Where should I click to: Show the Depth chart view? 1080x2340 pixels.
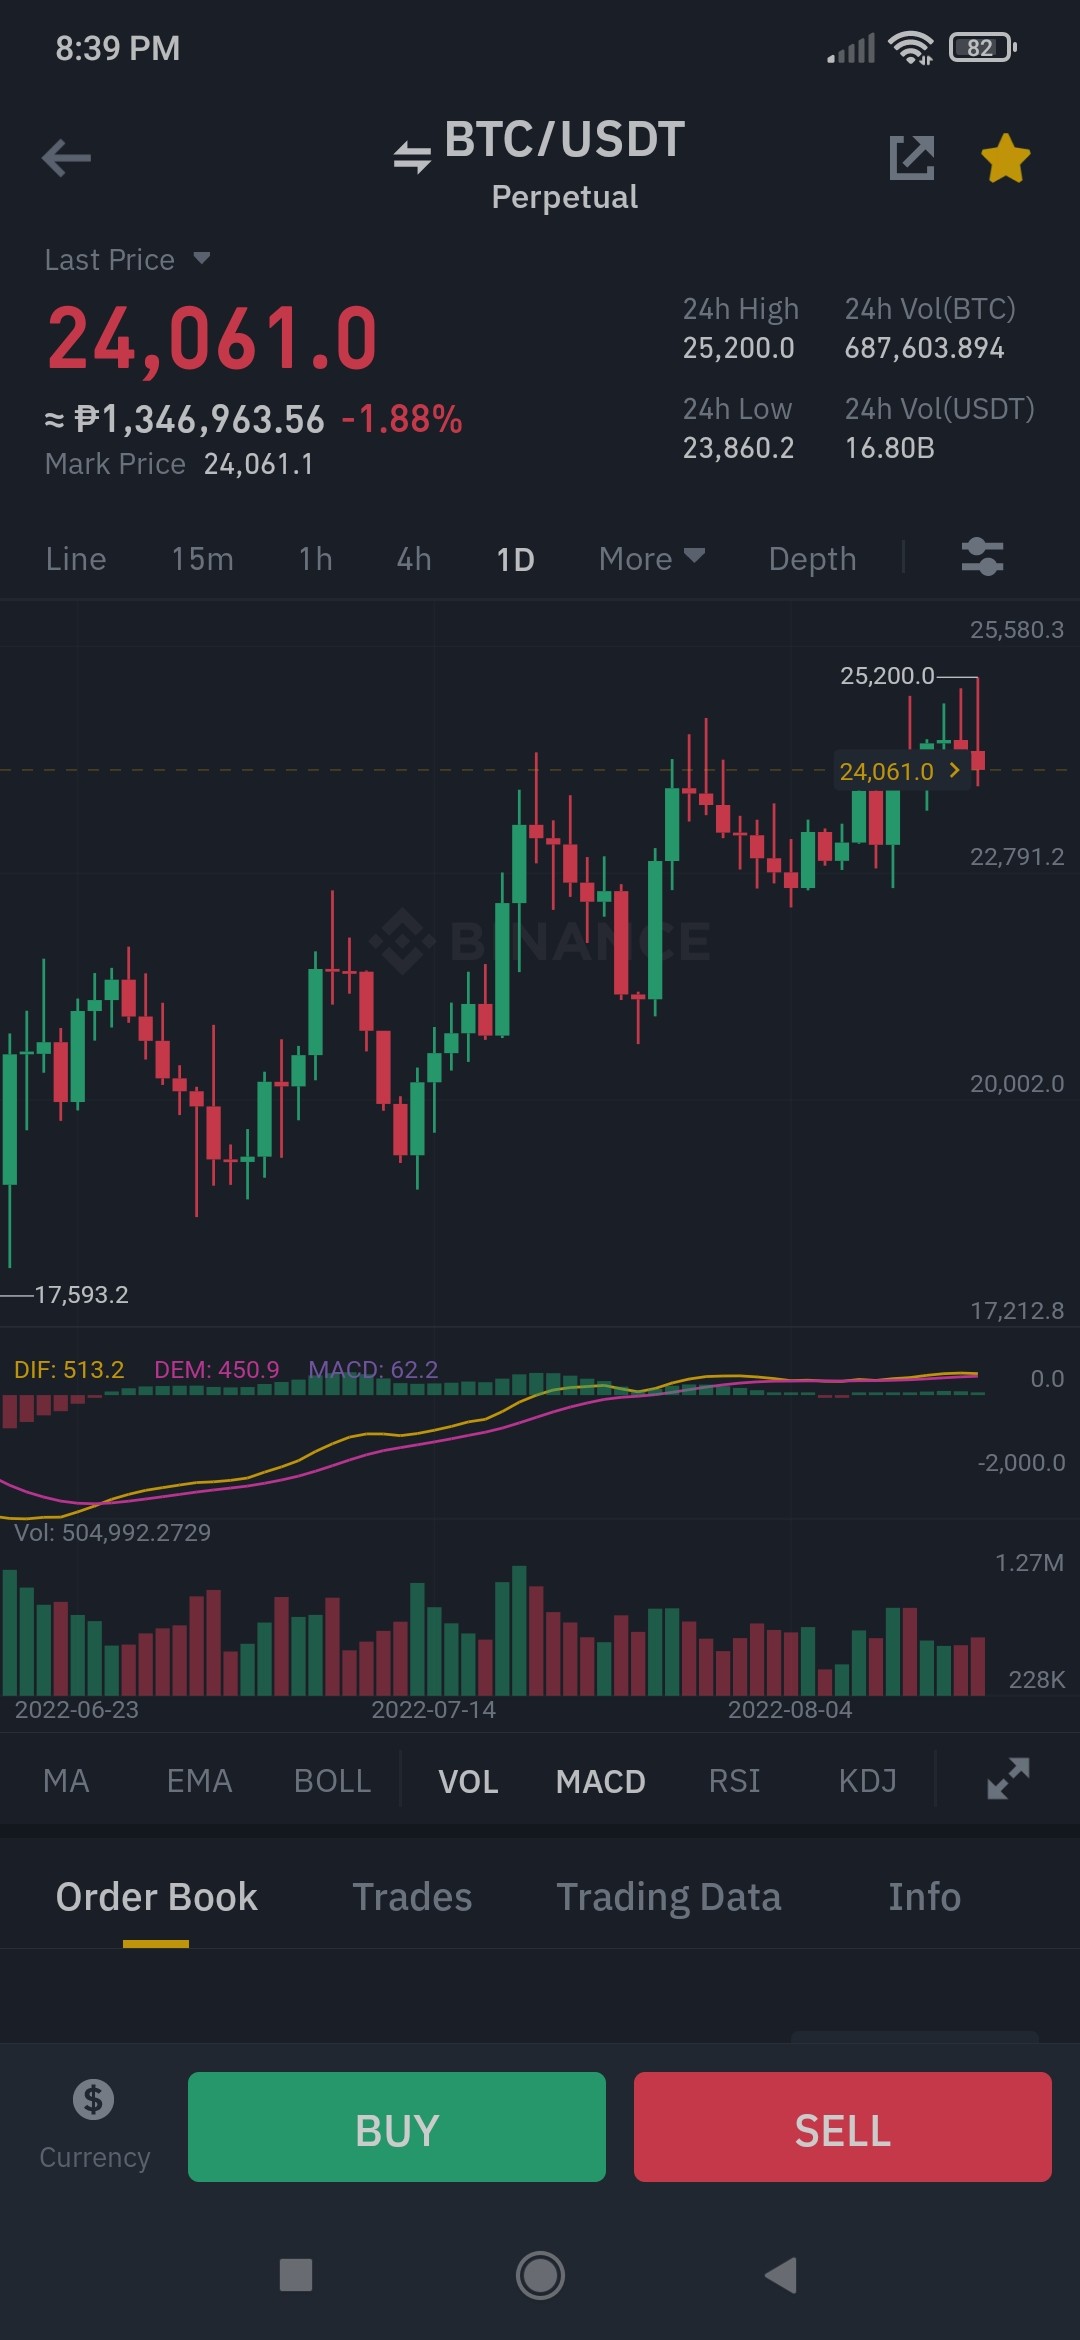pos(812,559)
